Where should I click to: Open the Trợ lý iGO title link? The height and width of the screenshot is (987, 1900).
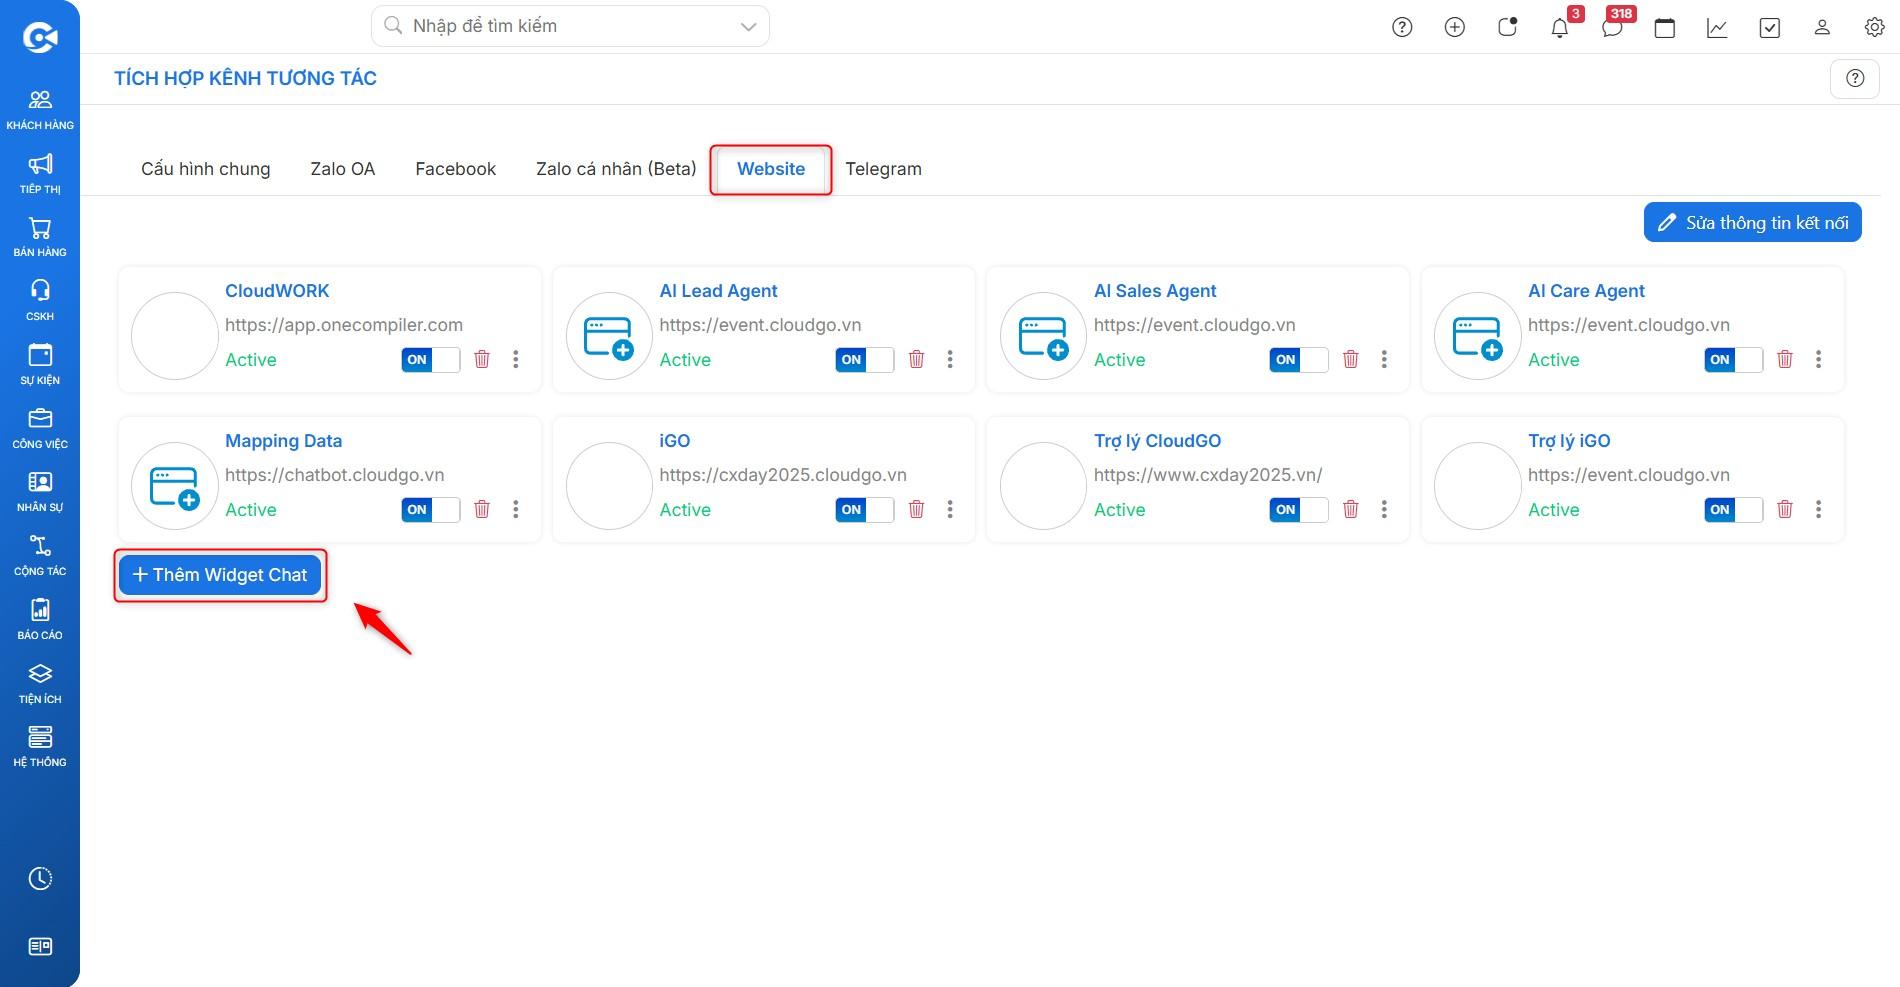1569,441
